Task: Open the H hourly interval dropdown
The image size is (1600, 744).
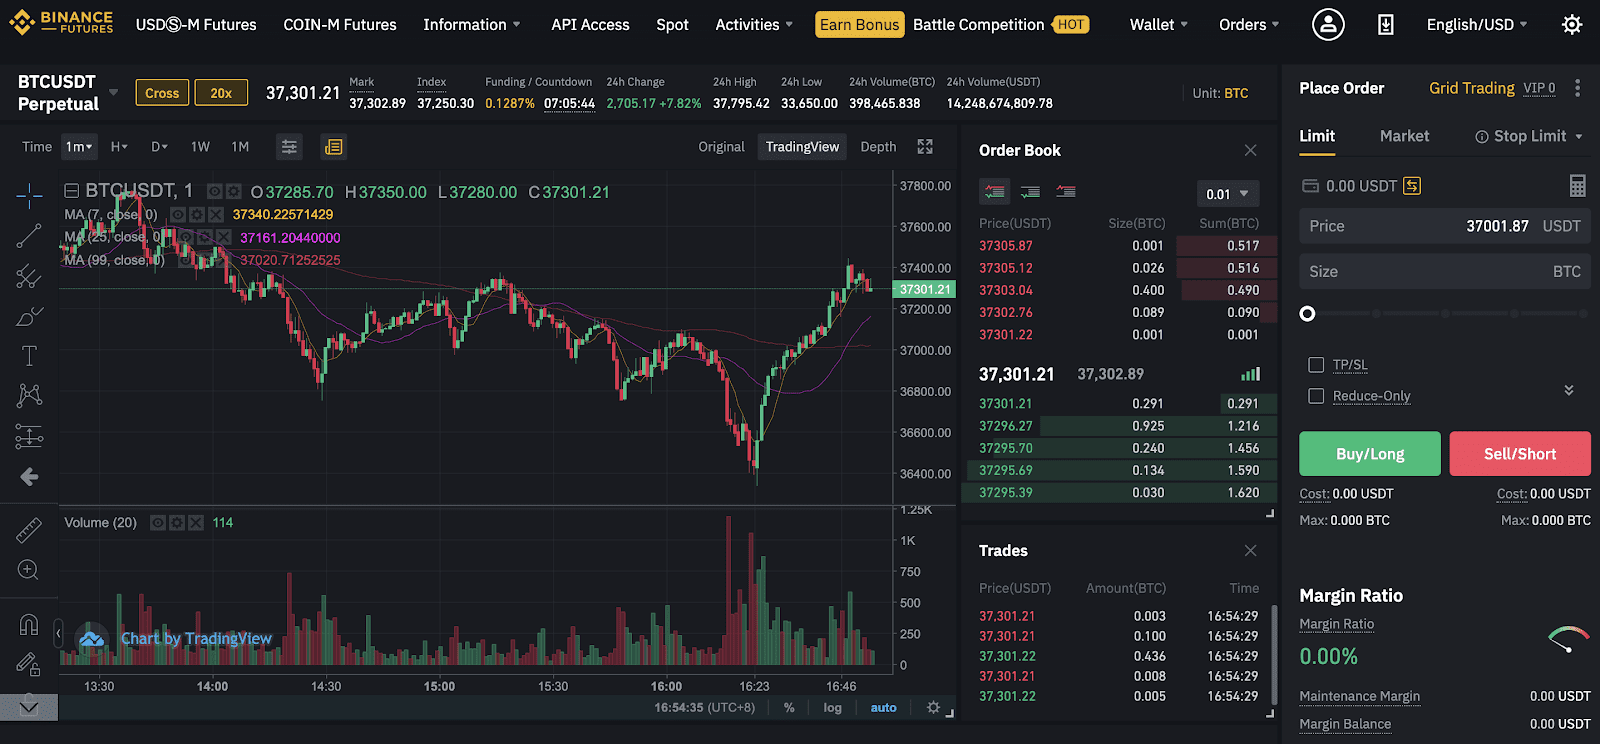Action: click(119, 147)
